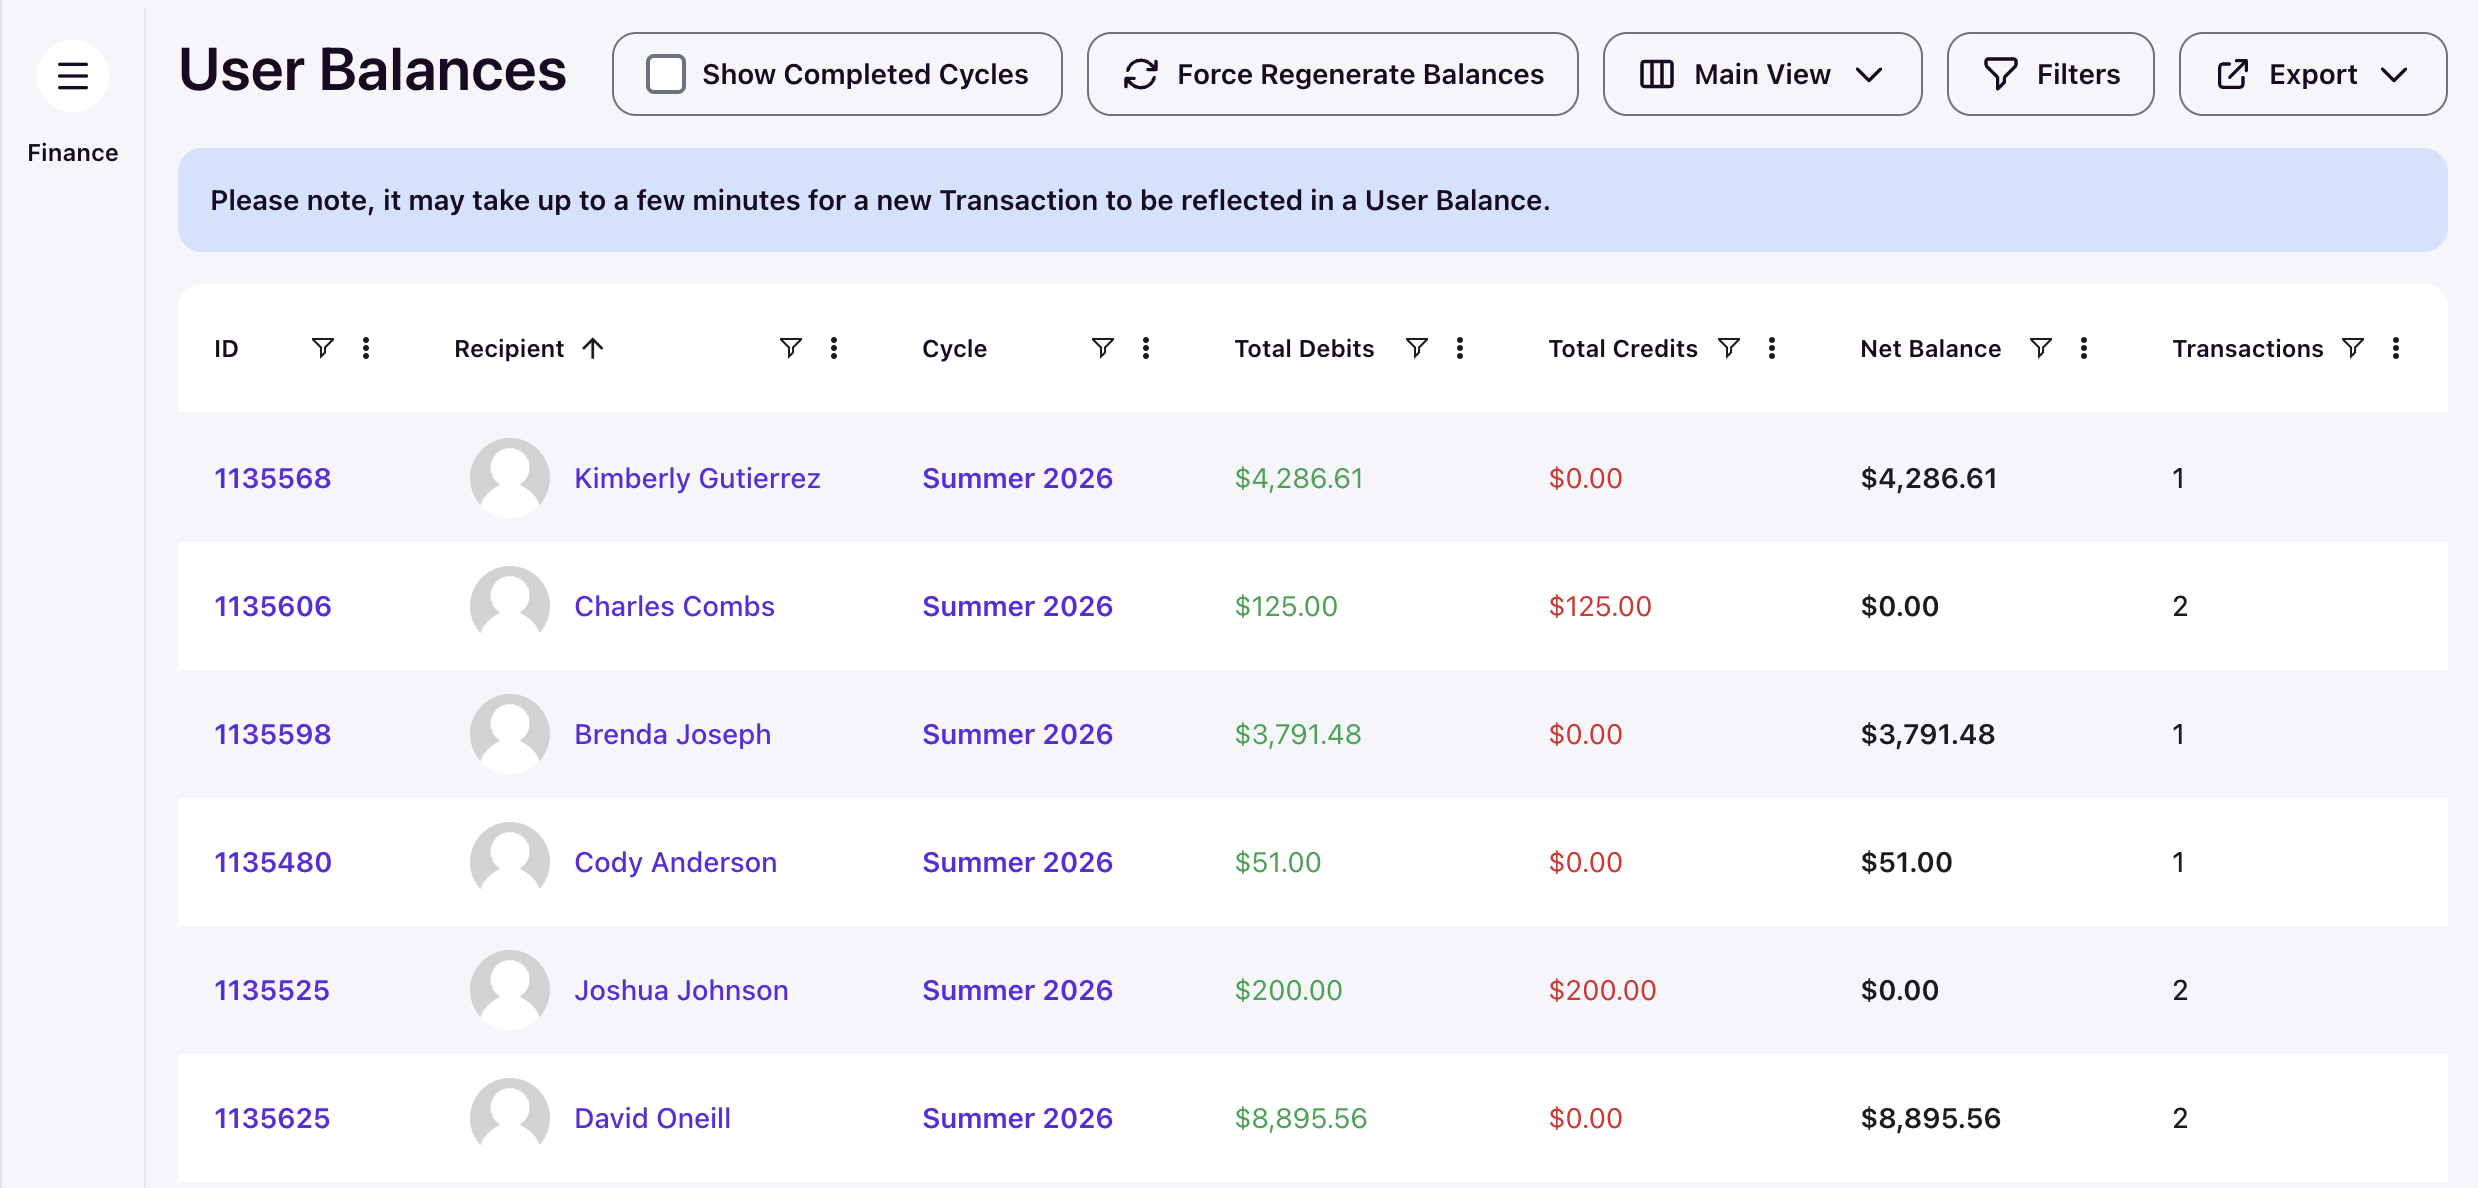The width and height of the screenshot is (2478, 1188).
Task: Open the ID column options menu
Action: (x=366, y=348)
